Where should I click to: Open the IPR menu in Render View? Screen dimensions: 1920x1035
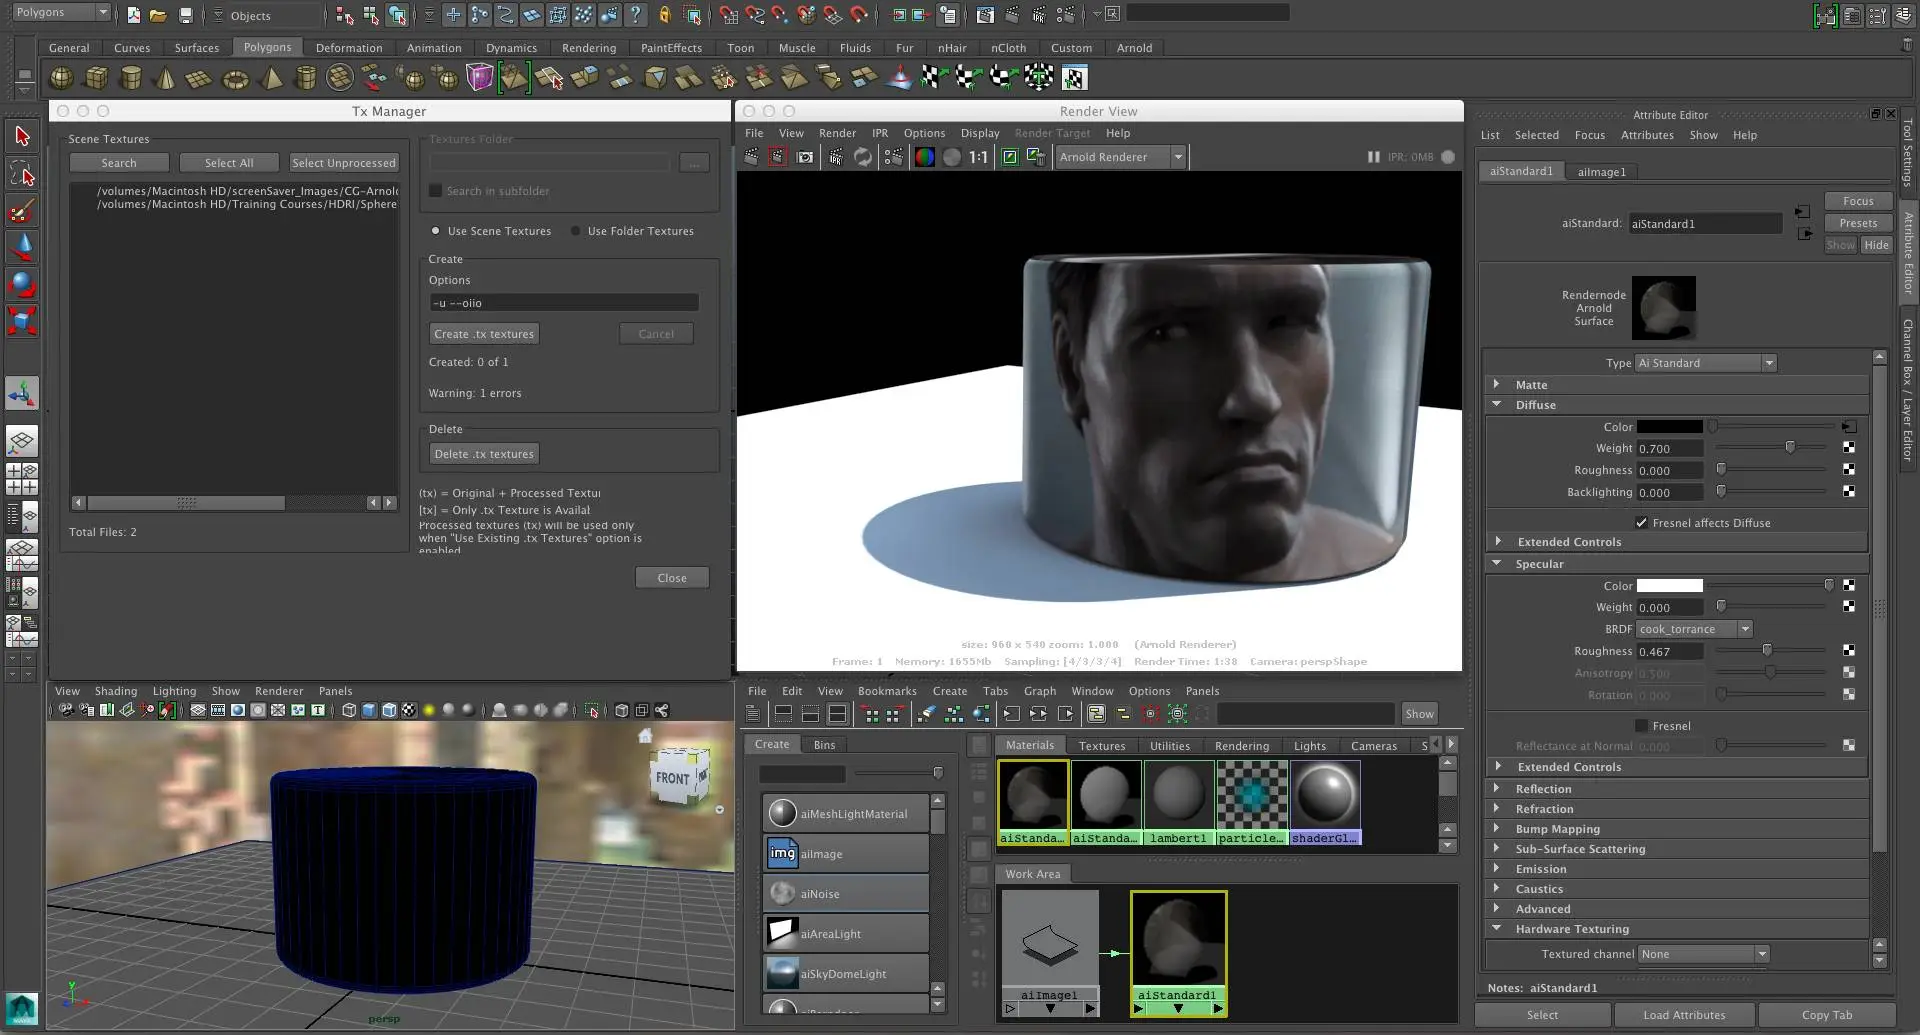[879, 133]
